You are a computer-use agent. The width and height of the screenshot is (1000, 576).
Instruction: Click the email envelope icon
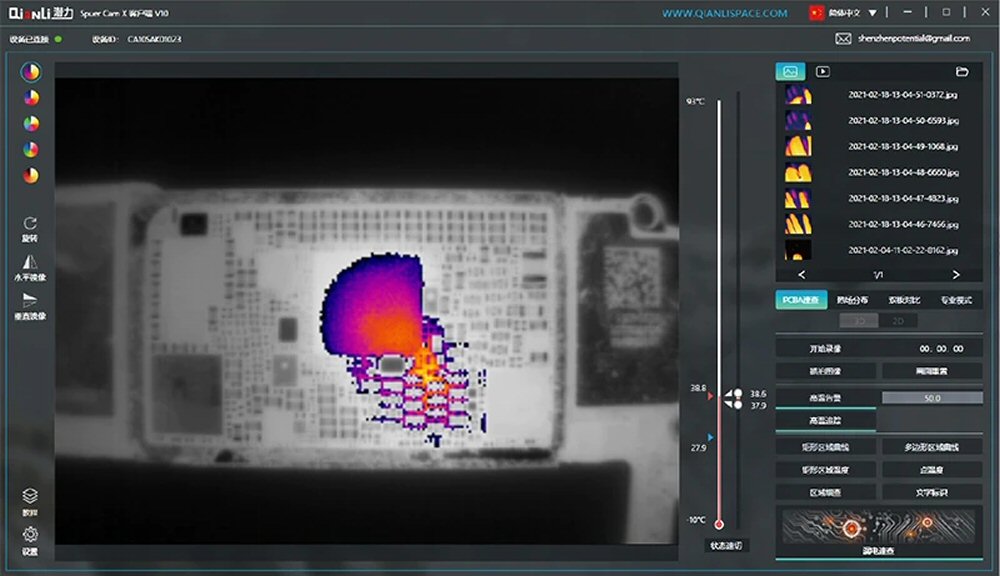click(x=842, y=39)
